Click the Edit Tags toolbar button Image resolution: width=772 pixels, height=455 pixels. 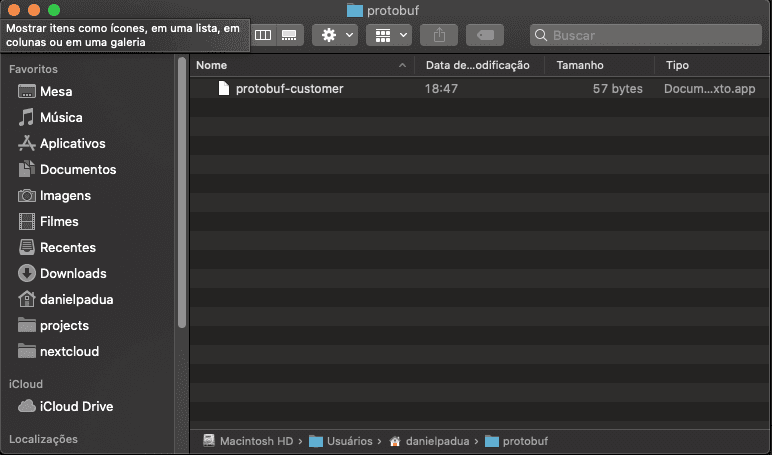tap(485, 35)
